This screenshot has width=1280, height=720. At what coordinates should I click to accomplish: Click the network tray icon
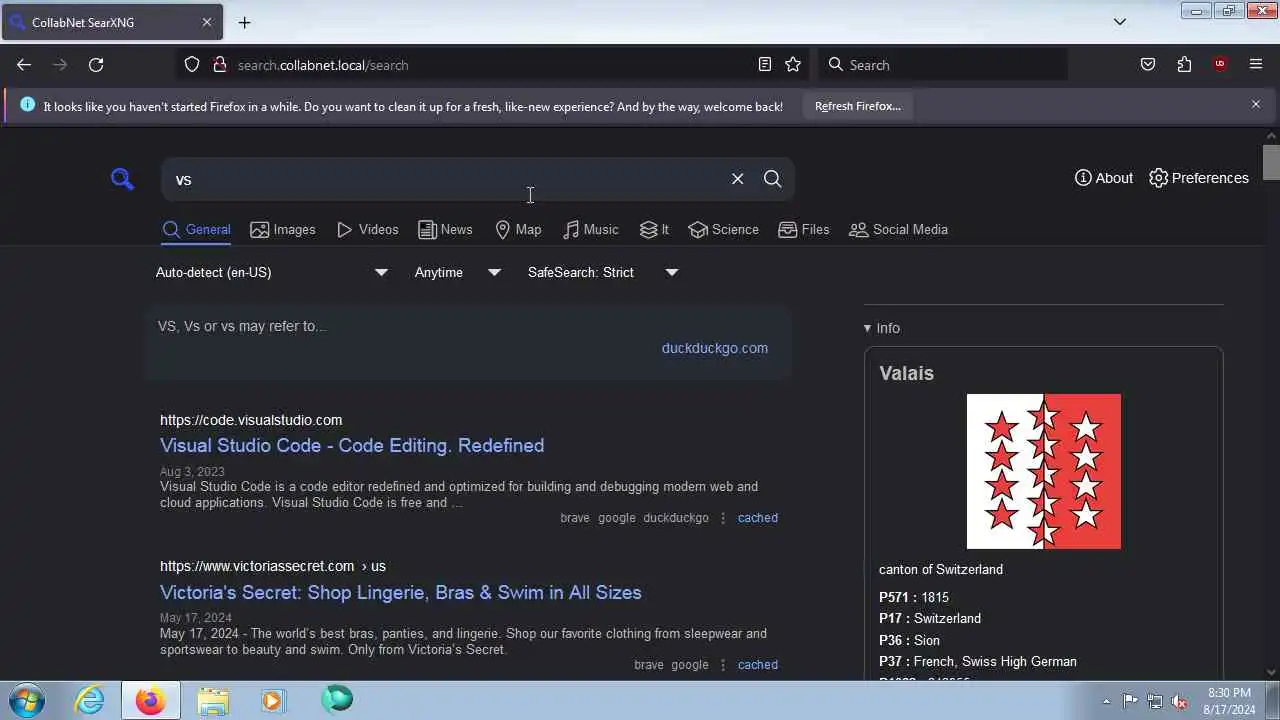[x=1155, y=701]
